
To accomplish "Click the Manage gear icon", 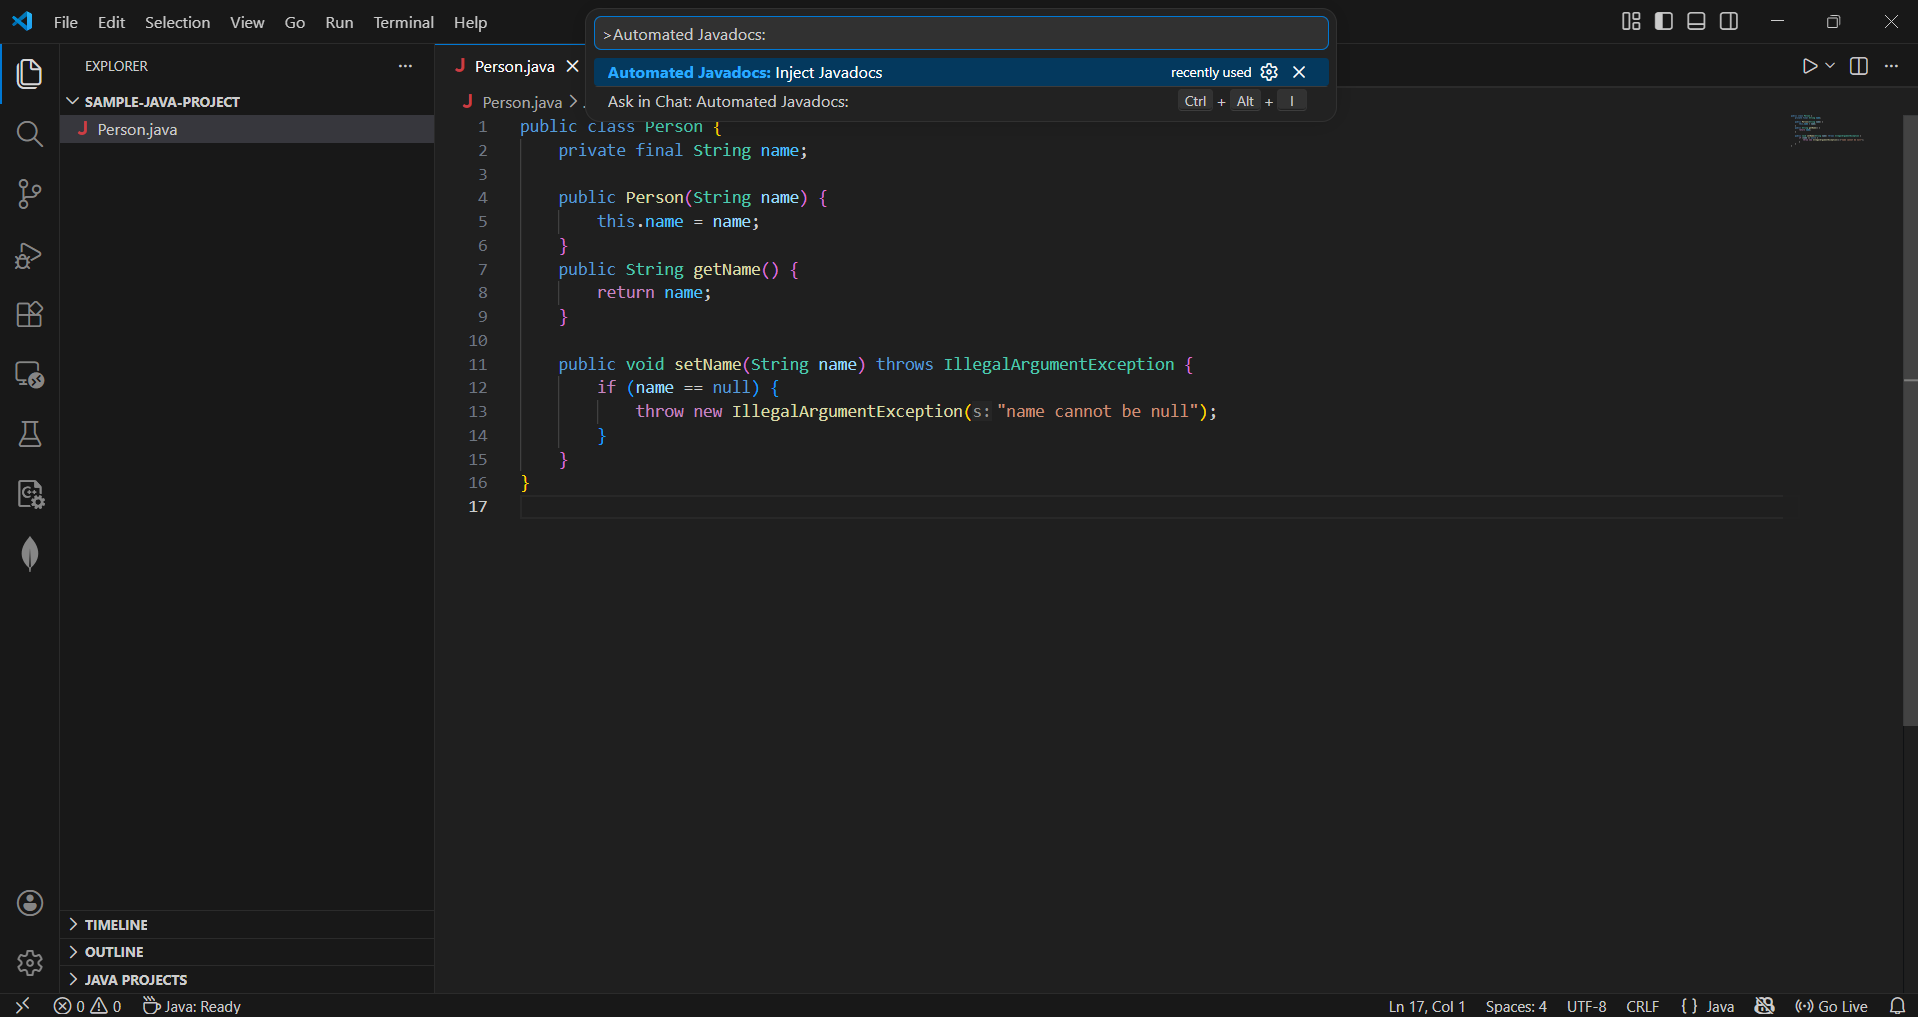I will (x=30, y=962).
